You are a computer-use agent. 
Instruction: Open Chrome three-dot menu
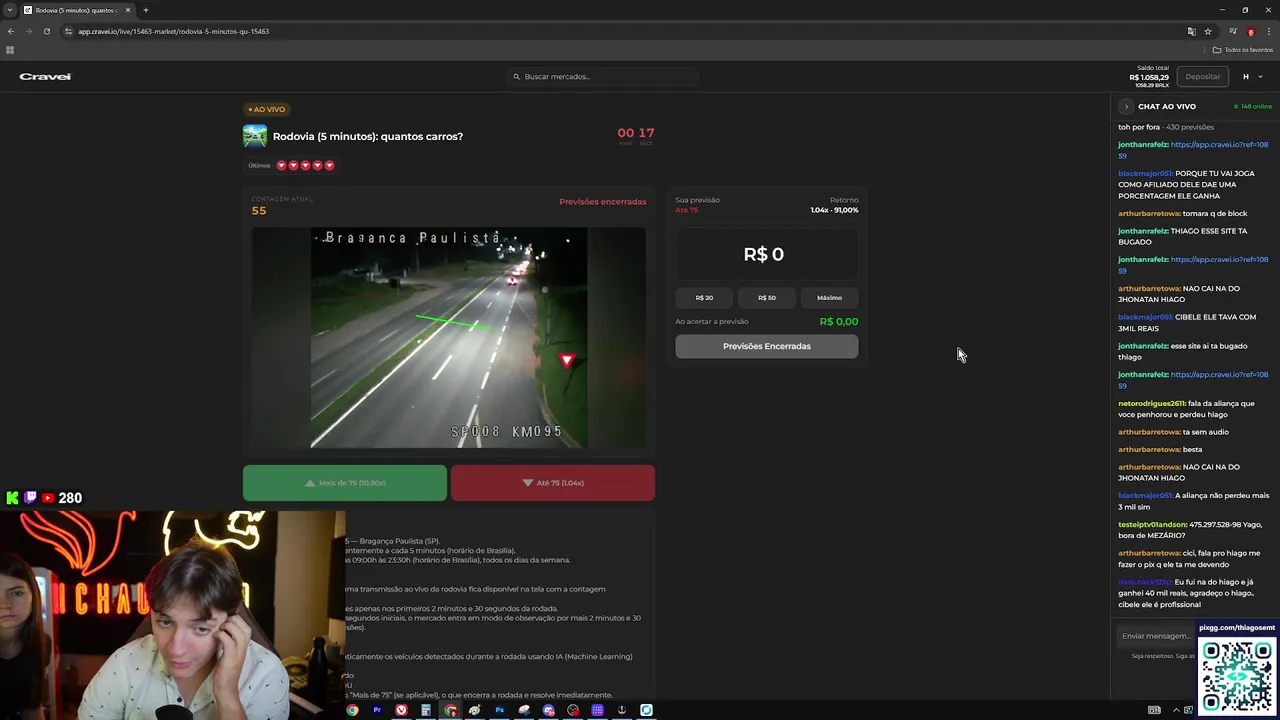(1268, 31)
